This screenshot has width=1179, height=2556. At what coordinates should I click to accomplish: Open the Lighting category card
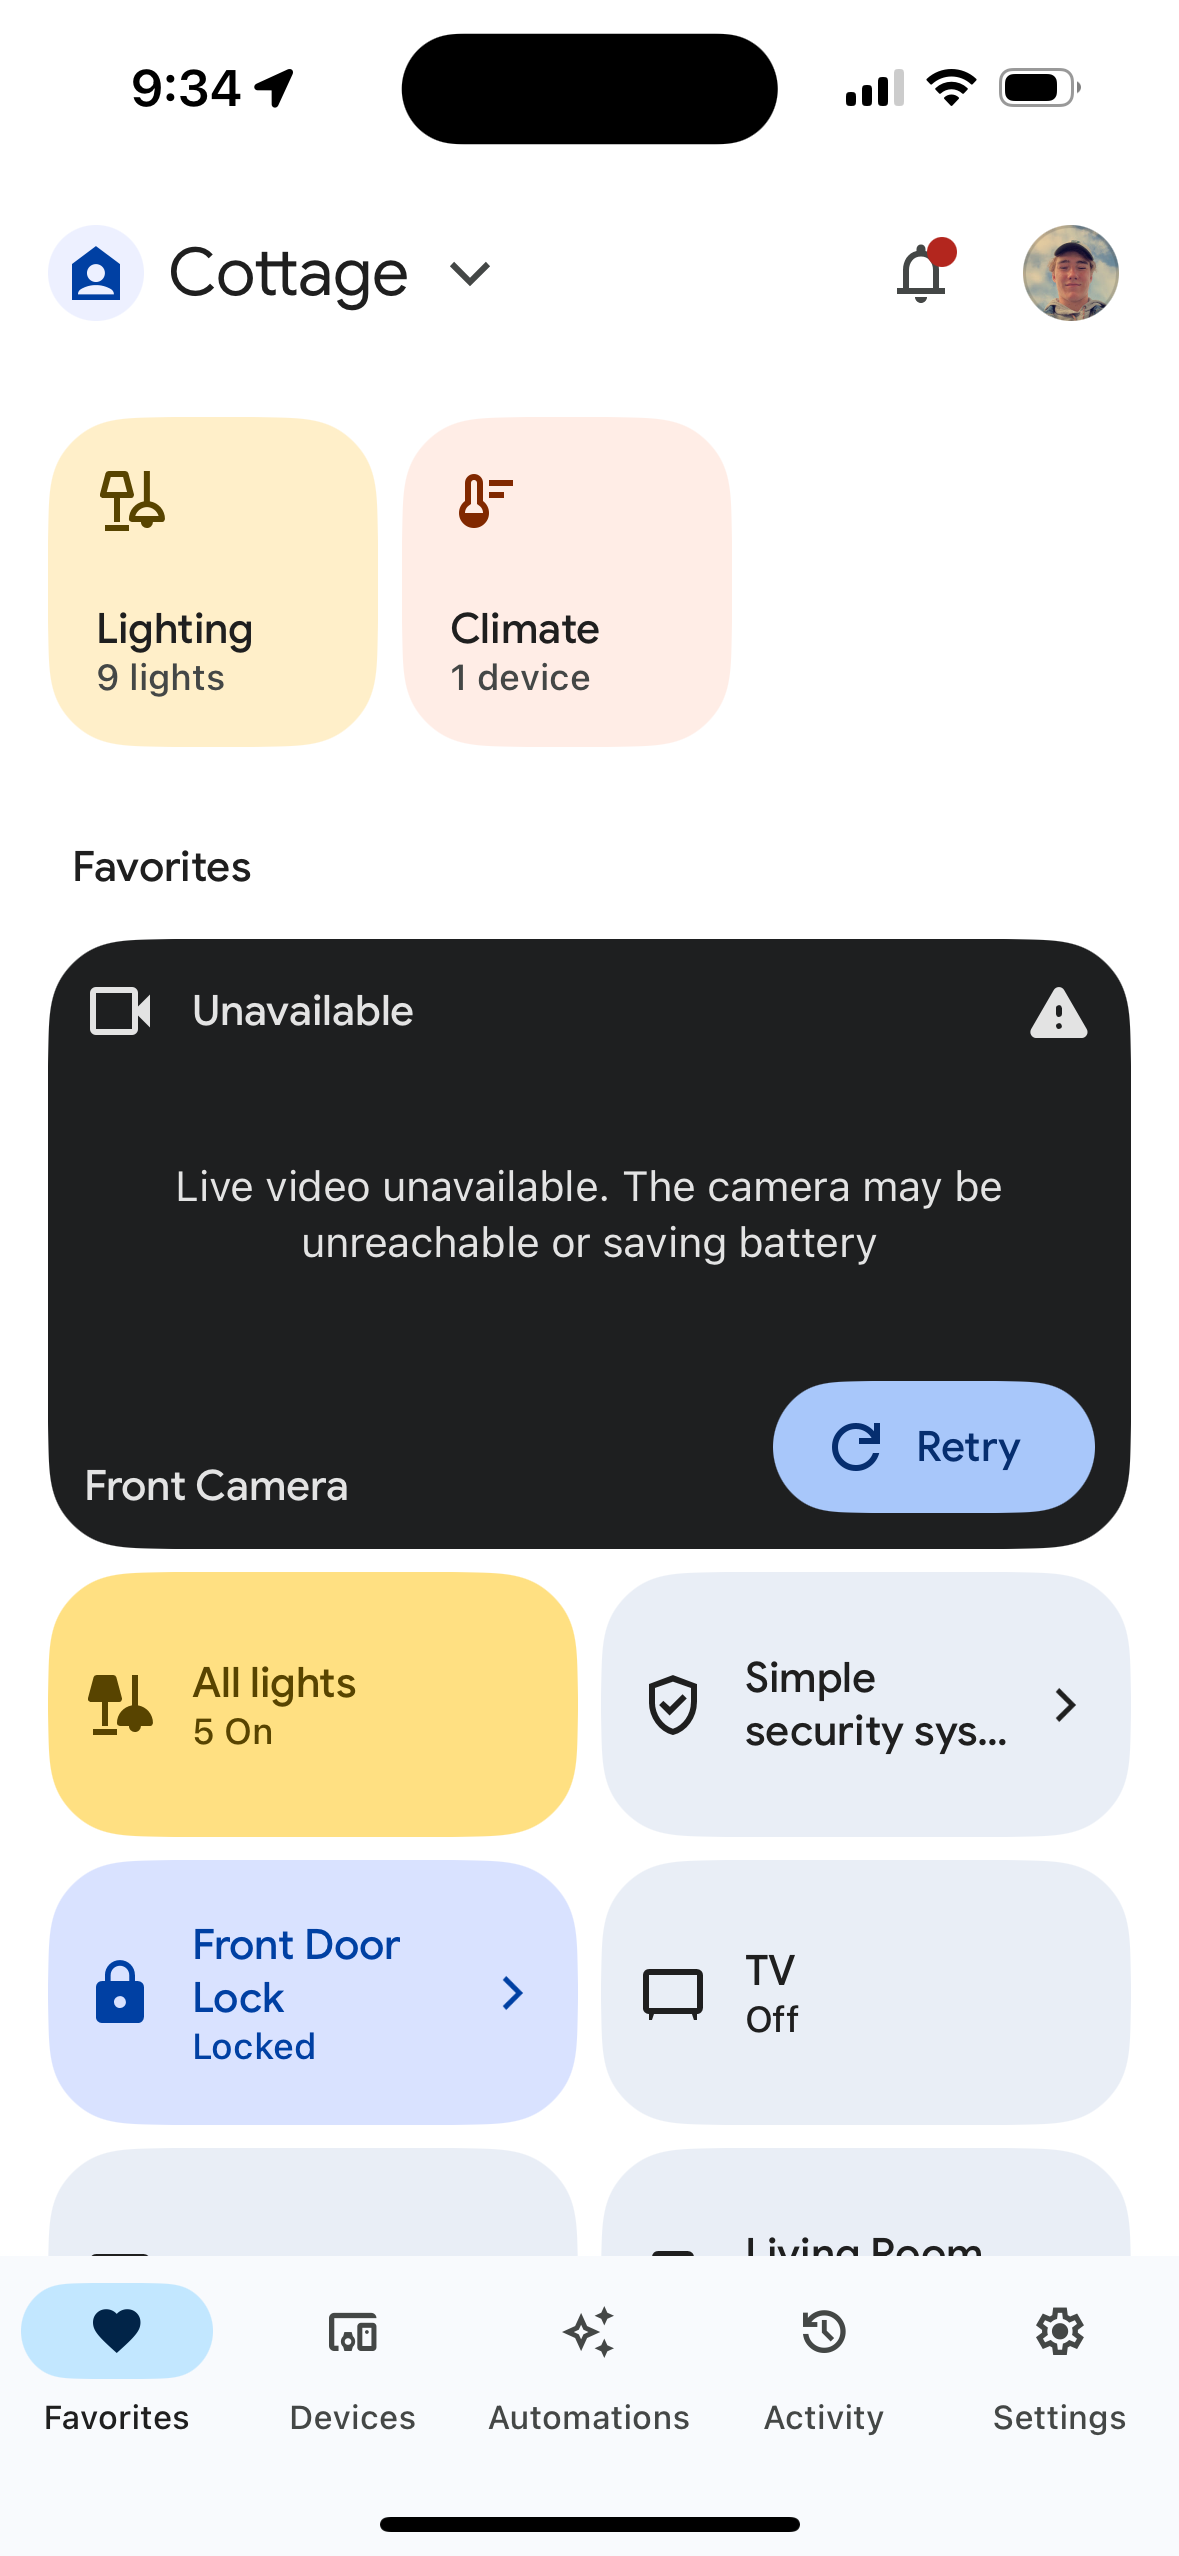pyautogui.click(x=213, y=582)
